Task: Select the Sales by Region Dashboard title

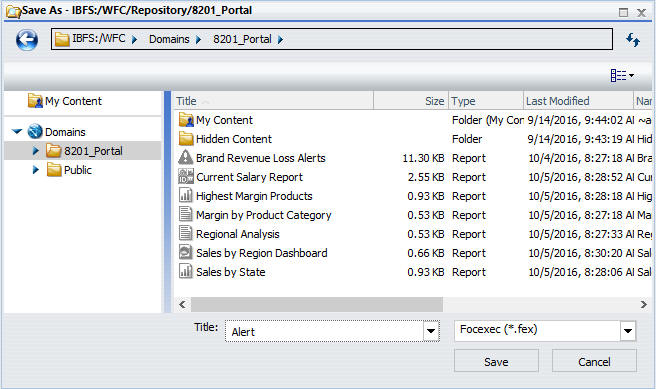Action: click(261, 253)
